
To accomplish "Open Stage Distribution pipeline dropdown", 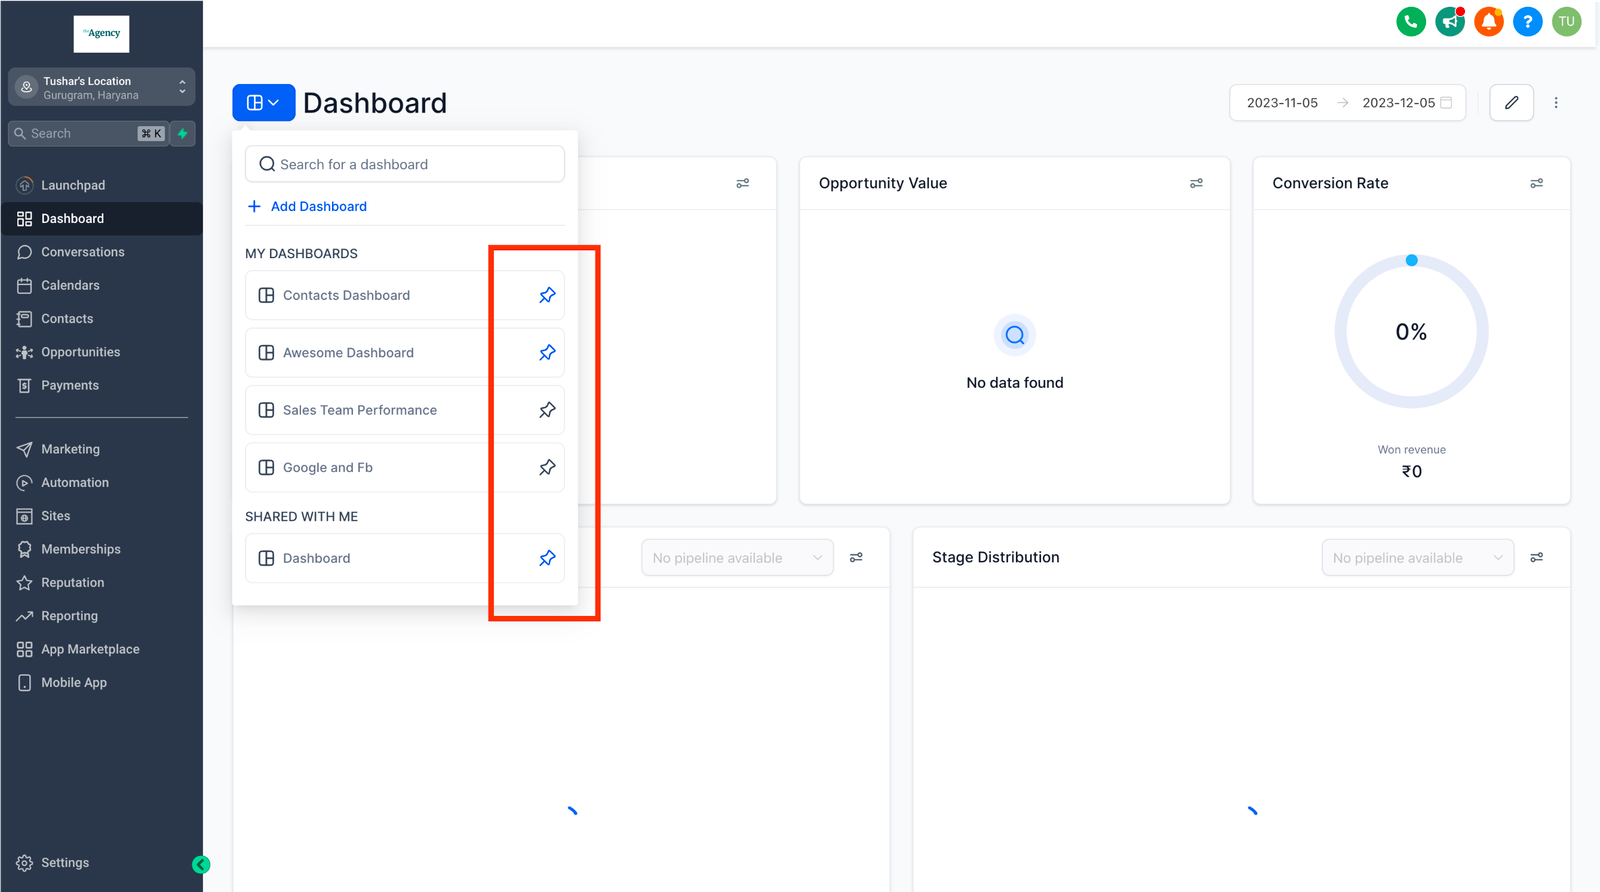I will click(x=1417, y=558).
